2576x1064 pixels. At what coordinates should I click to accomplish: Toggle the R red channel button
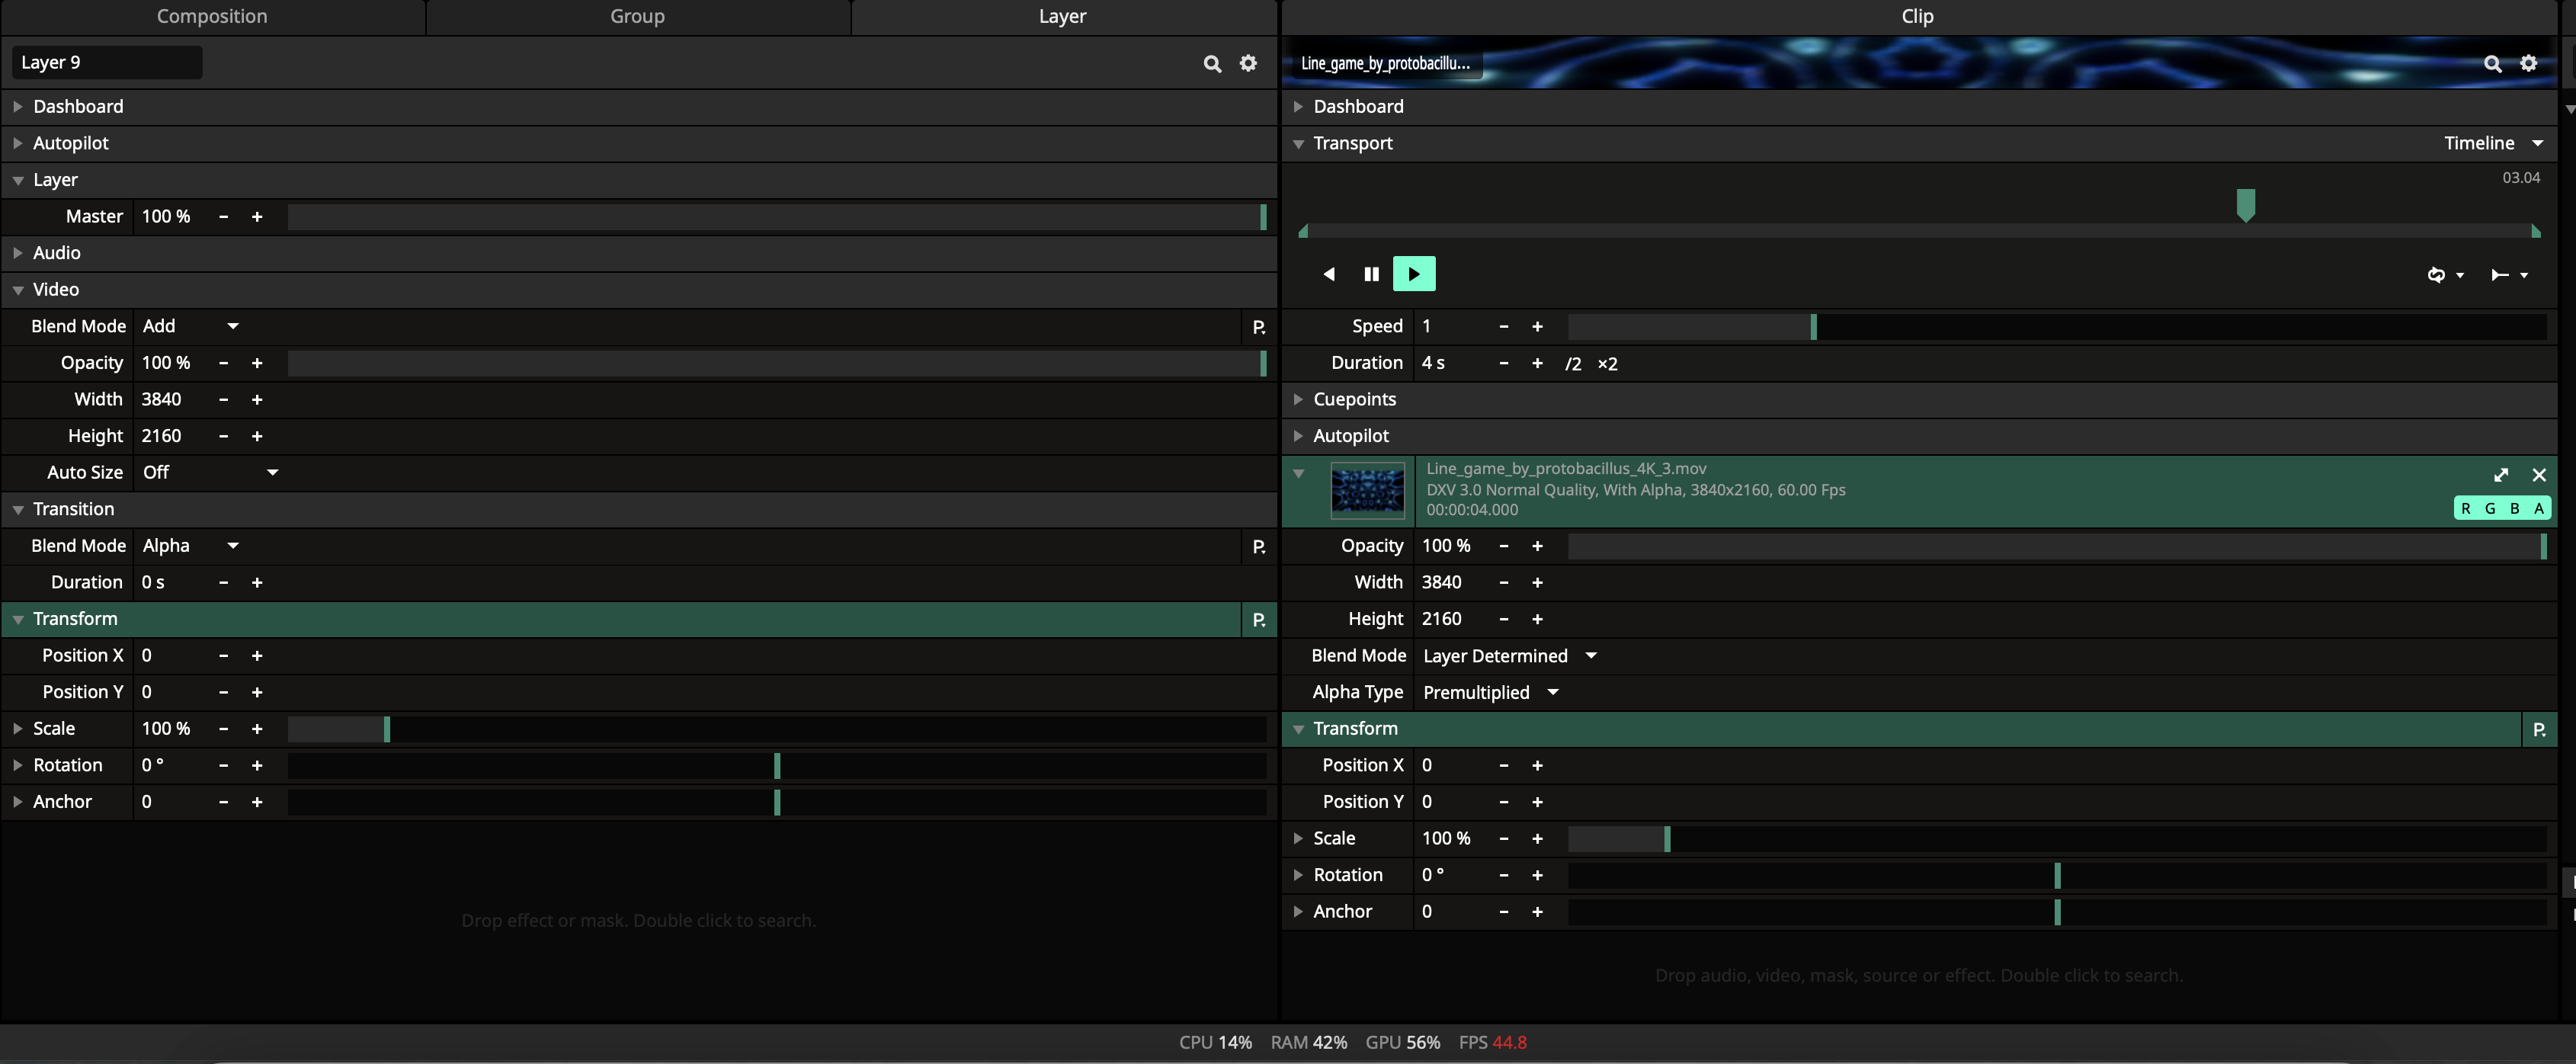coord(2465,509)
